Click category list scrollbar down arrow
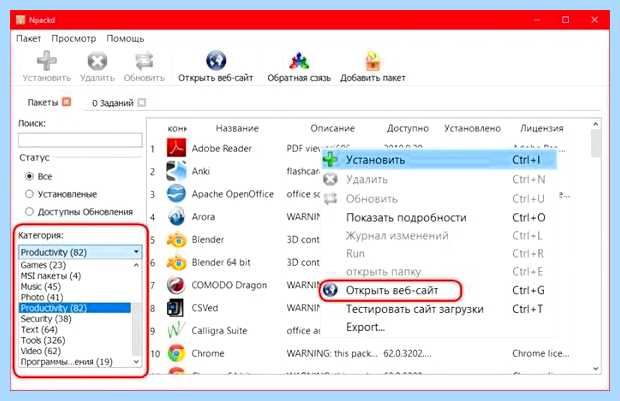The height and width of the screenshot is (401, 620). 136,361
